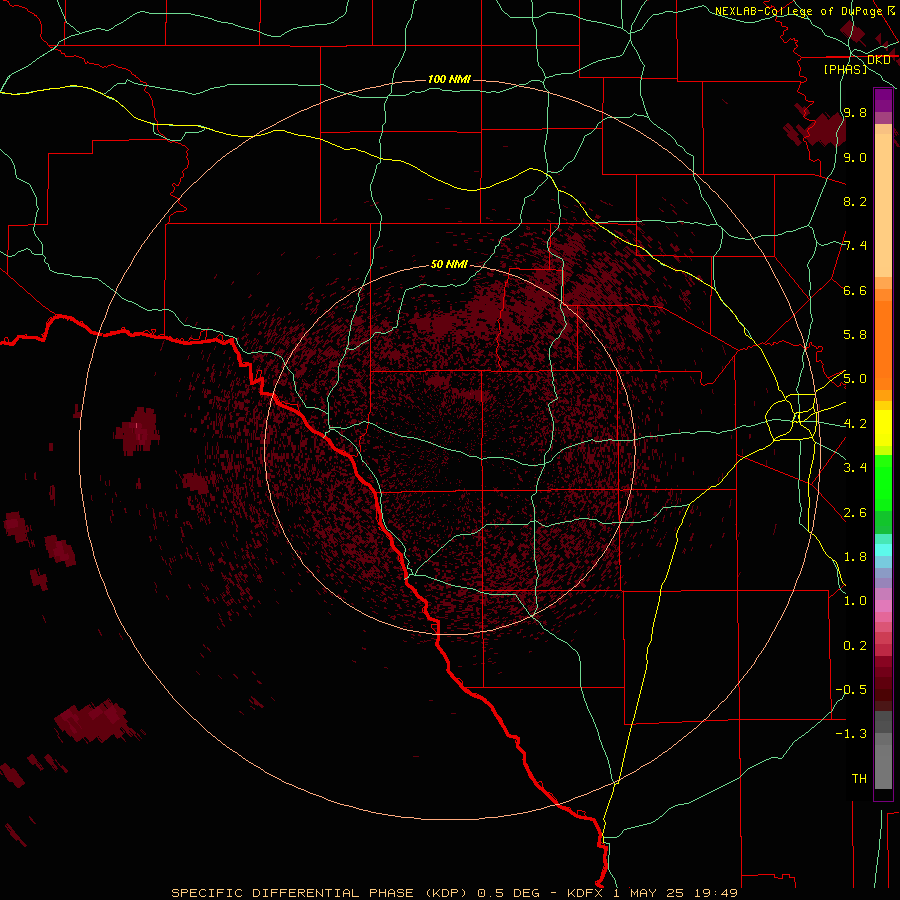Click the TH threshold label on scale
The width and height of the screenshot is (900, 900).
click(859, 779)
